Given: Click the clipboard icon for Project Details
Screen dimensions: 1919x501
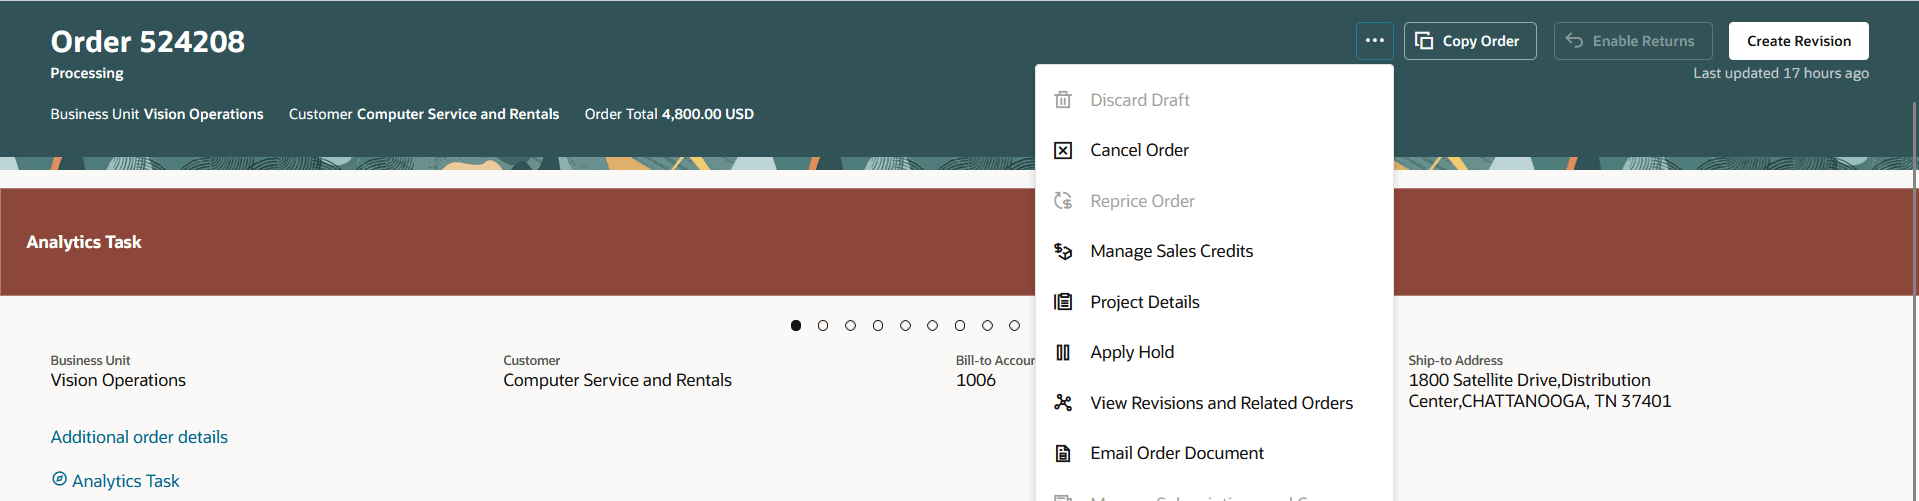Looking at the screenshot, I should coord(1063,302).
